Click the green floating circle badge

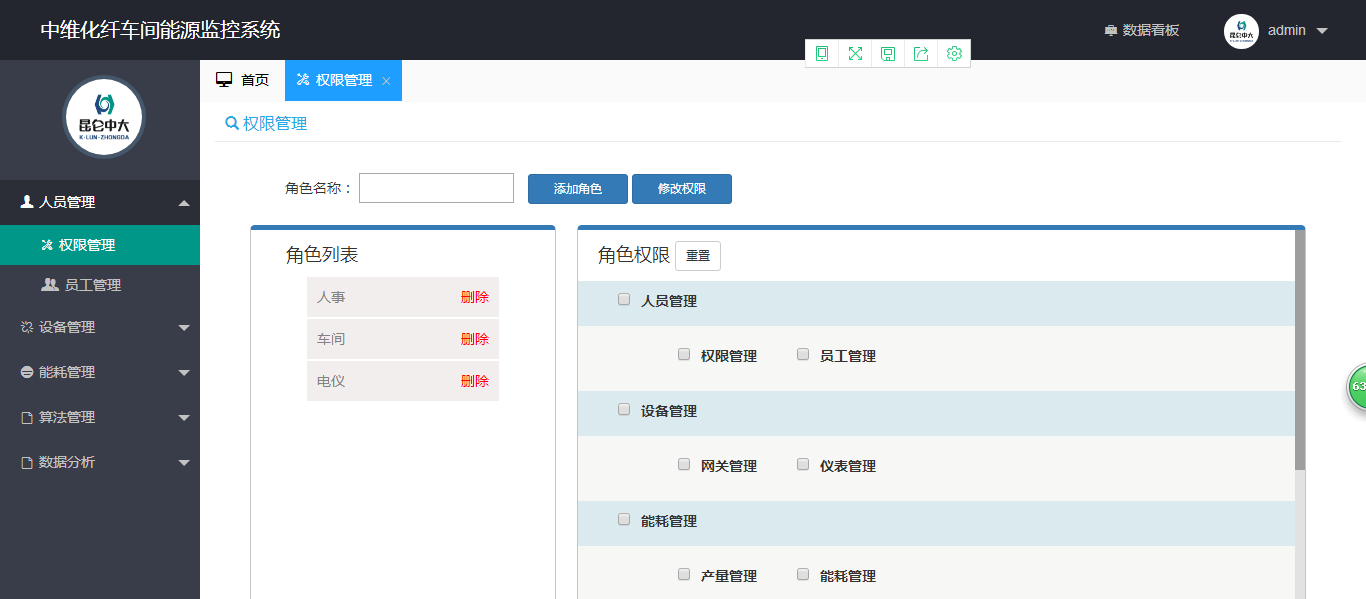[x=1356, y=387]
